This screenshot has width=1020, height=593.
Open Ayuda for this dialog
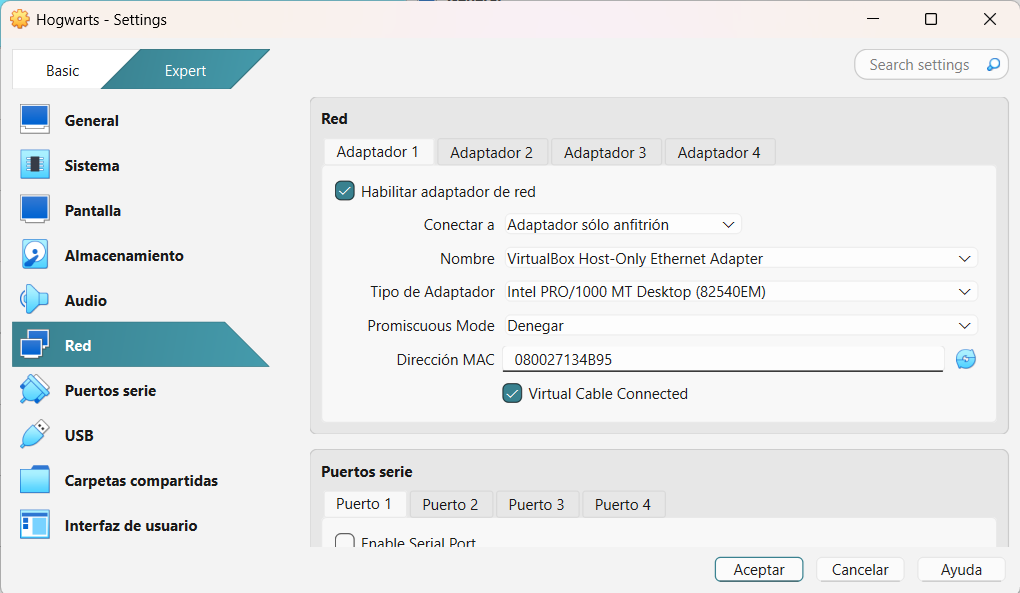pos(960,569)
